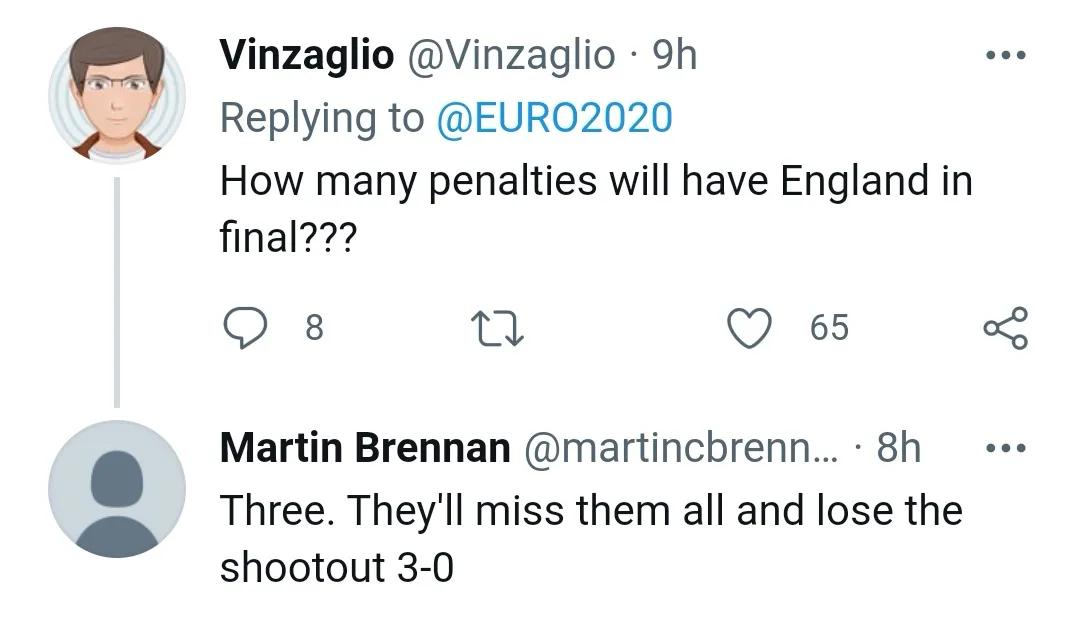Screen dimensions: 1080x633
Task: Open the @EURO2020 mention link
Action: [x=555, y=118]
